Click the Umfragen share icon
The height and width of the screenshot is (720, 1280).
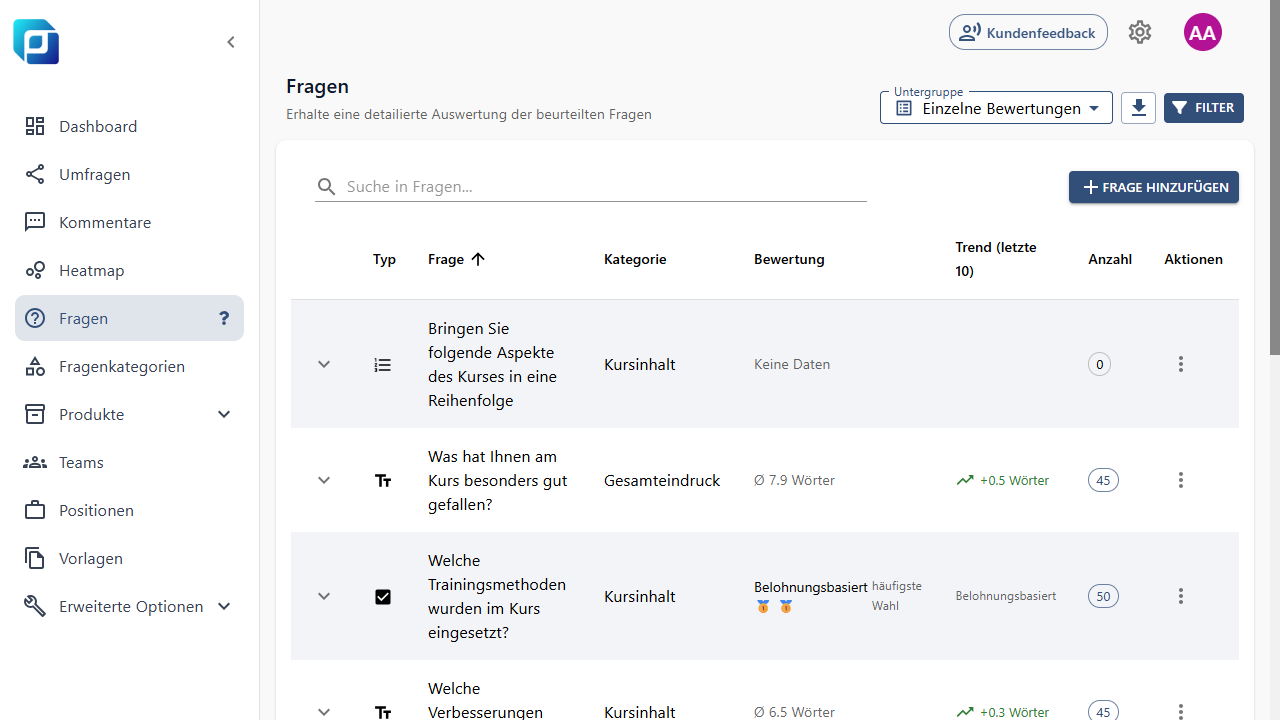click(35, 174)
